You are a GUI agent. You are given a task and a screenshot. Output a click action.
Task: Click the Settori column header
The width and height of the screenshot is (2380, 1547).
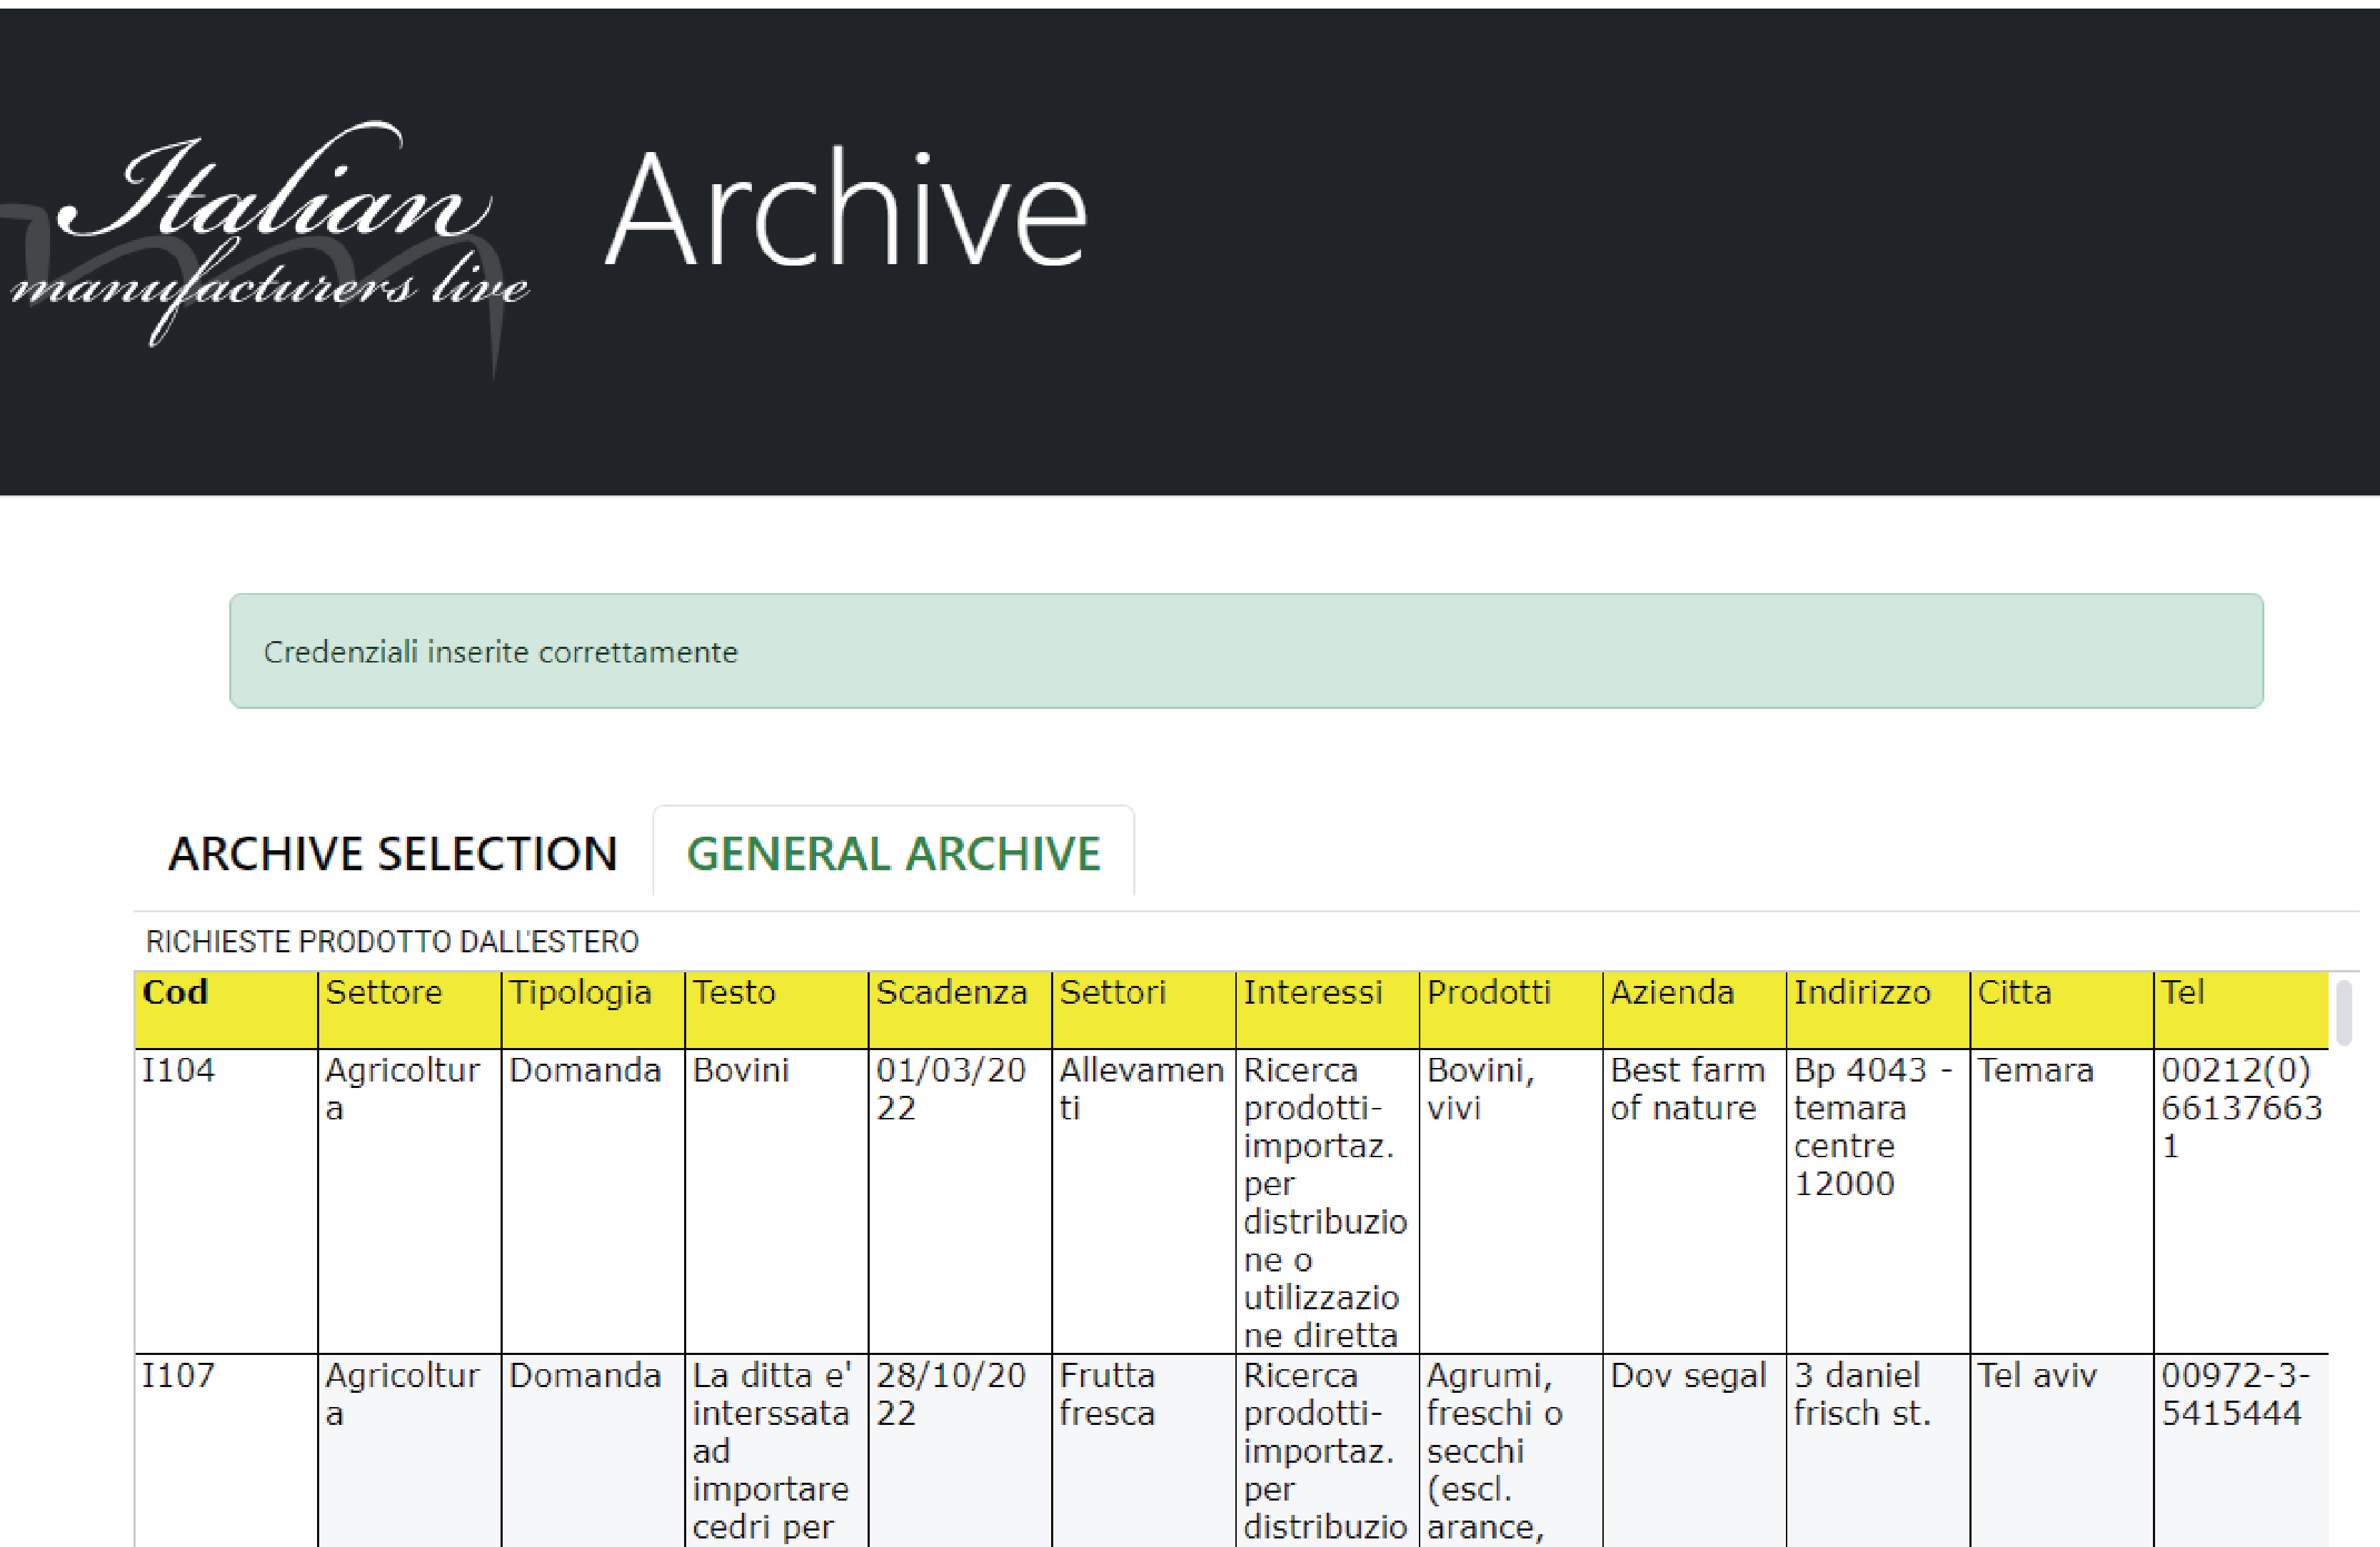[1144, 1010]
